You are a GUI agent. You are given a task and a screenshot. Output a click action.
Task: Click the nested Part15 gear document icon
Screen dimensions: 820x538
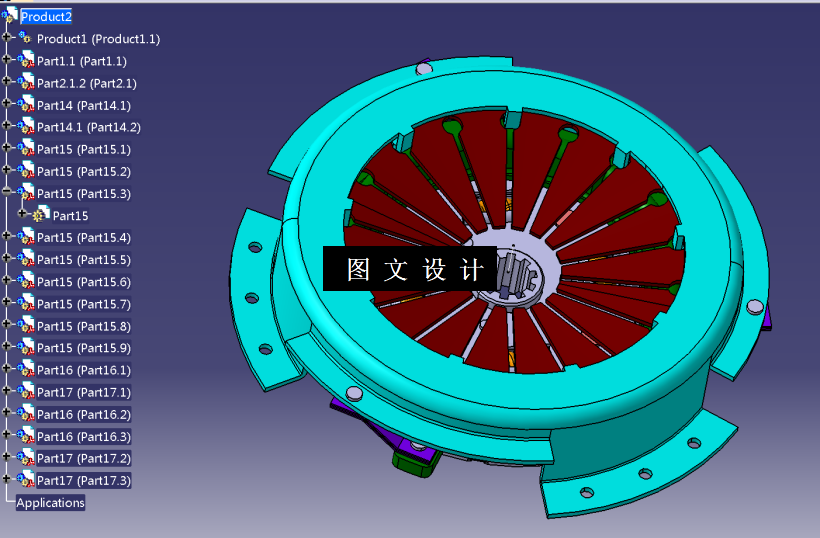tap(41, 214)
